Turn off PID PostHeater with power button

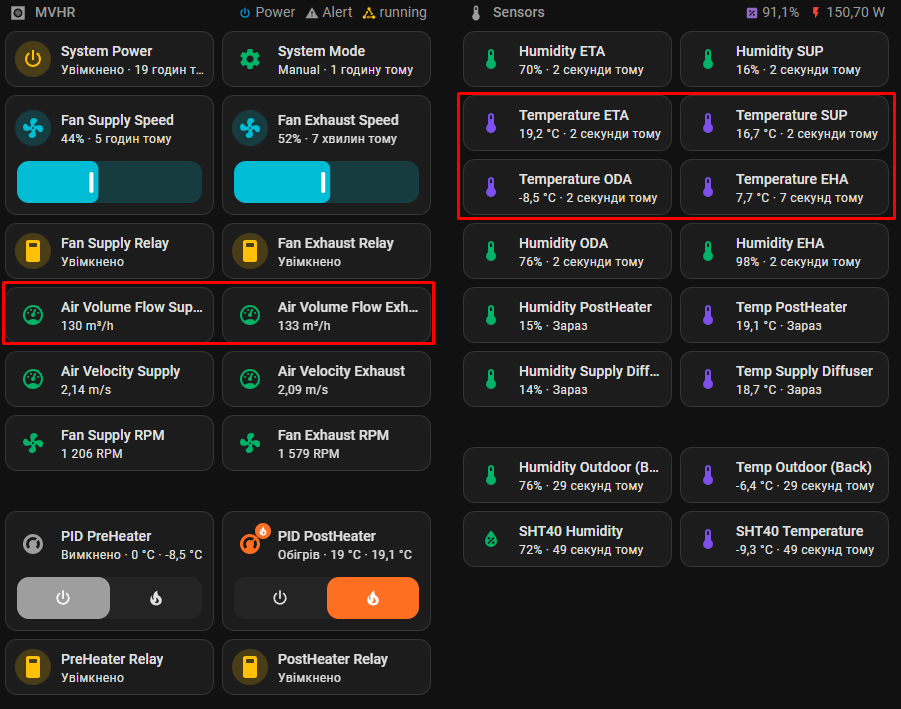click(x=280, y=598)
